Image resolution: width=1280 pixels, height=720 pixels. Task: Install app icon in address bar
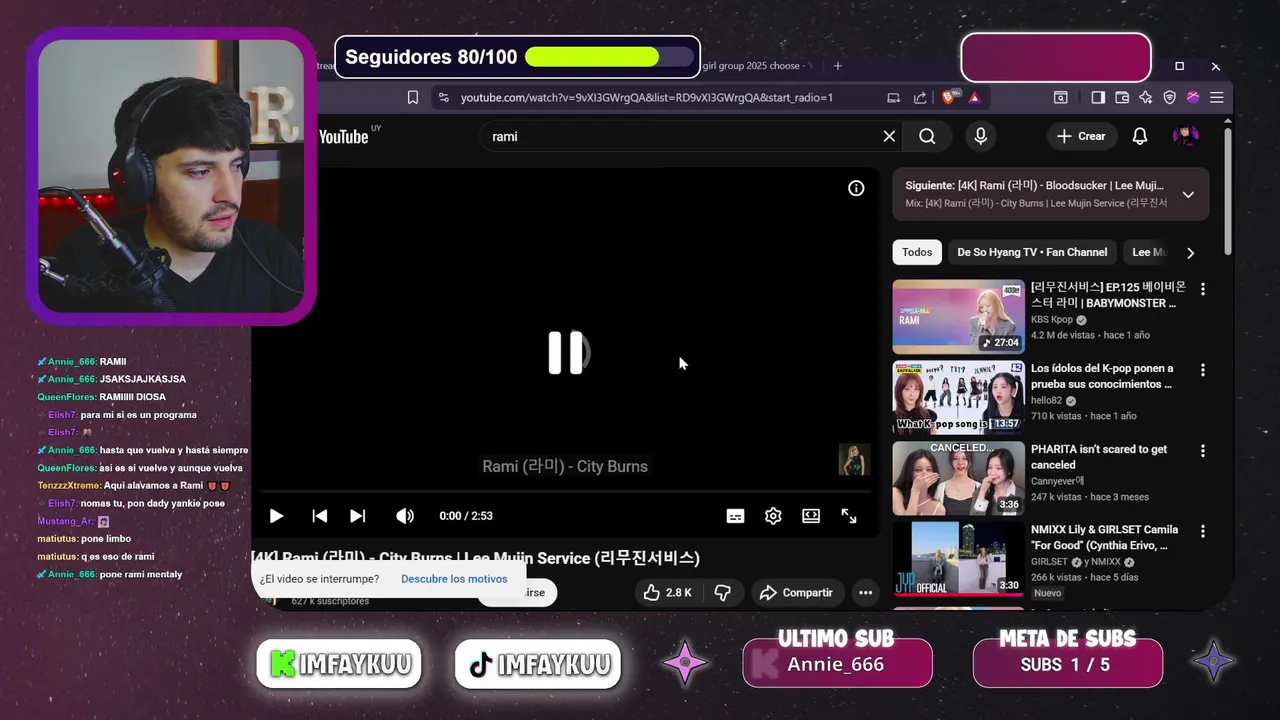pyautogui.click(x=893, y=97)
